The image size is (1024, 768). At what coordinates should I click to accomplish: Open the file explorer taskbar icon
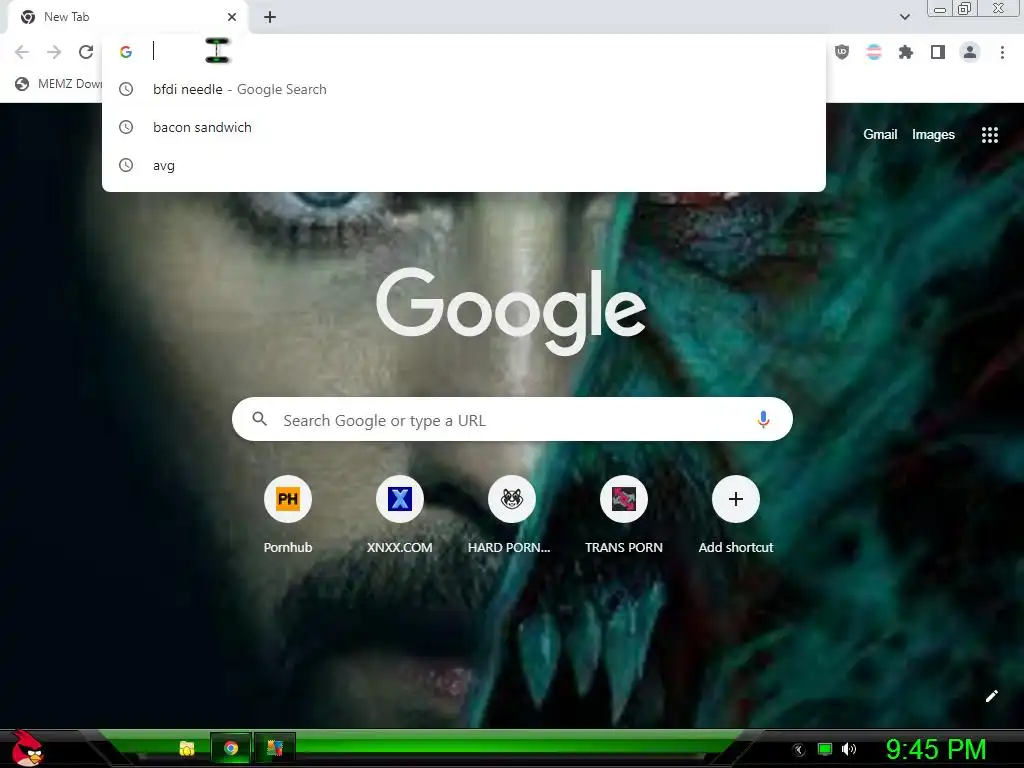point(187,748)
